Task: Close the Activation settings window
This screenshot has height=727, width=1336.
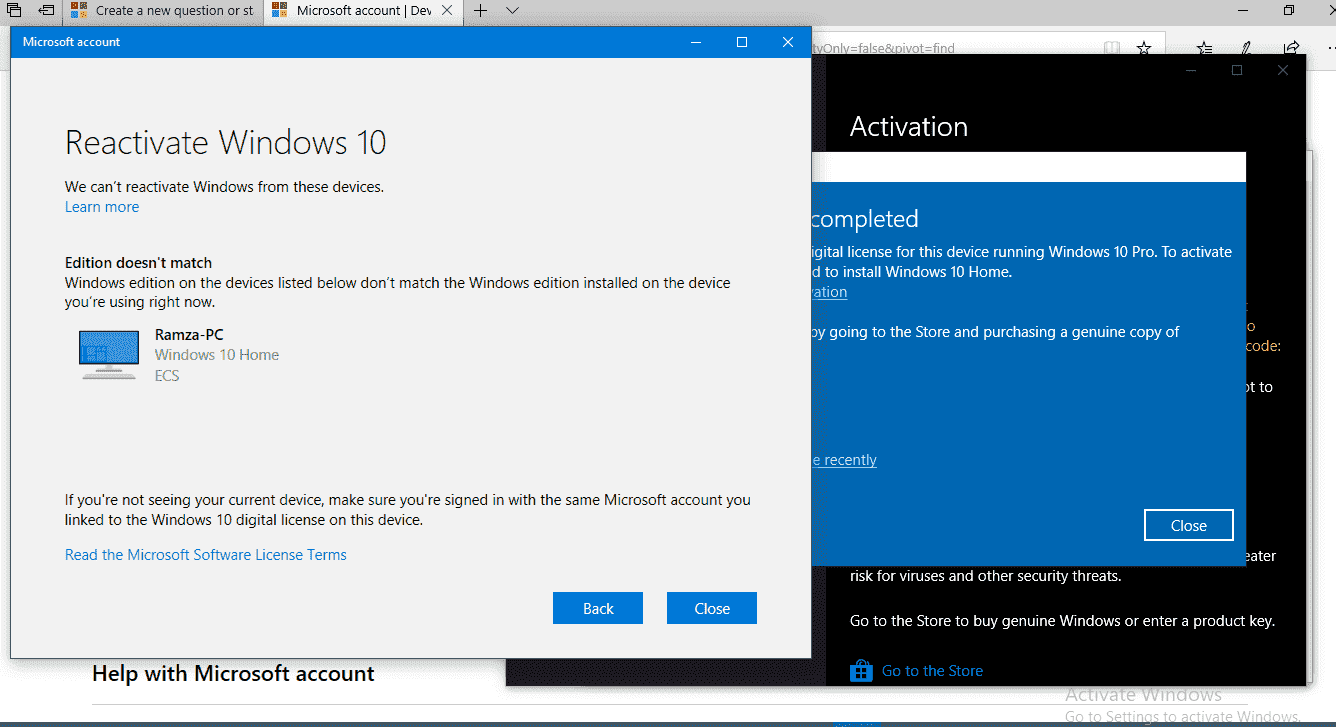Action: (x=1283, y=70)
